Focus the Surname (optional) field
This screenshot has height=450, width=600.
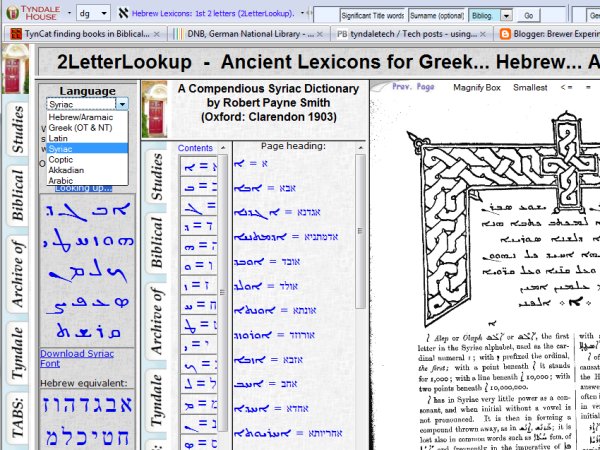click(x=437, y=16)
